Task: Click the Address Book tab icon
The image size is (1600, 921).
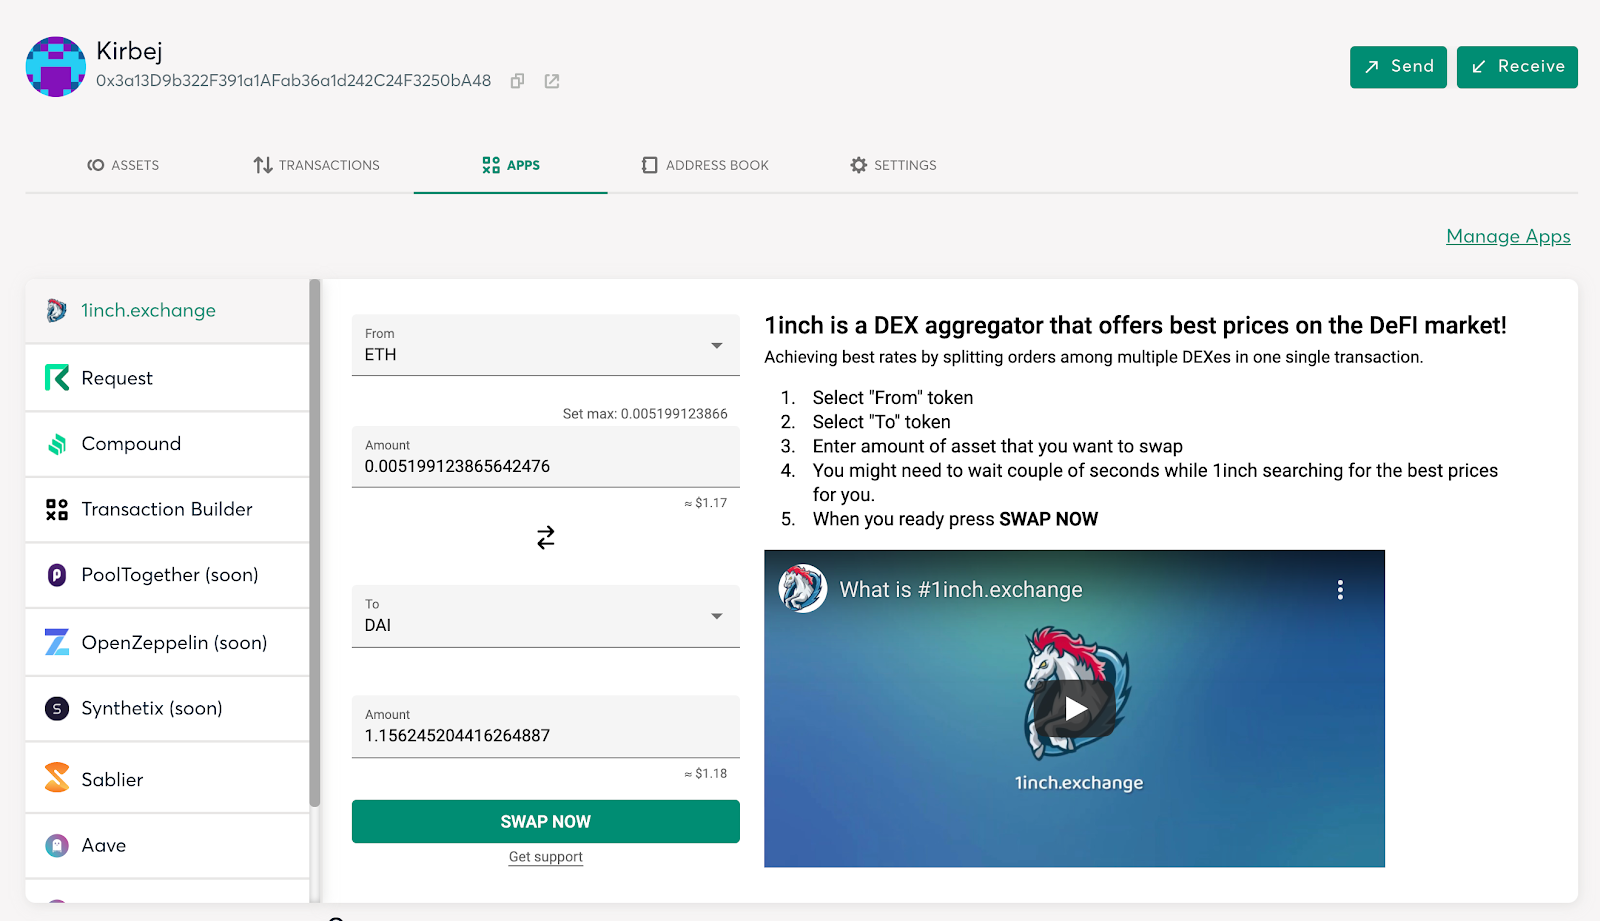Action: [x=650, y=165]
